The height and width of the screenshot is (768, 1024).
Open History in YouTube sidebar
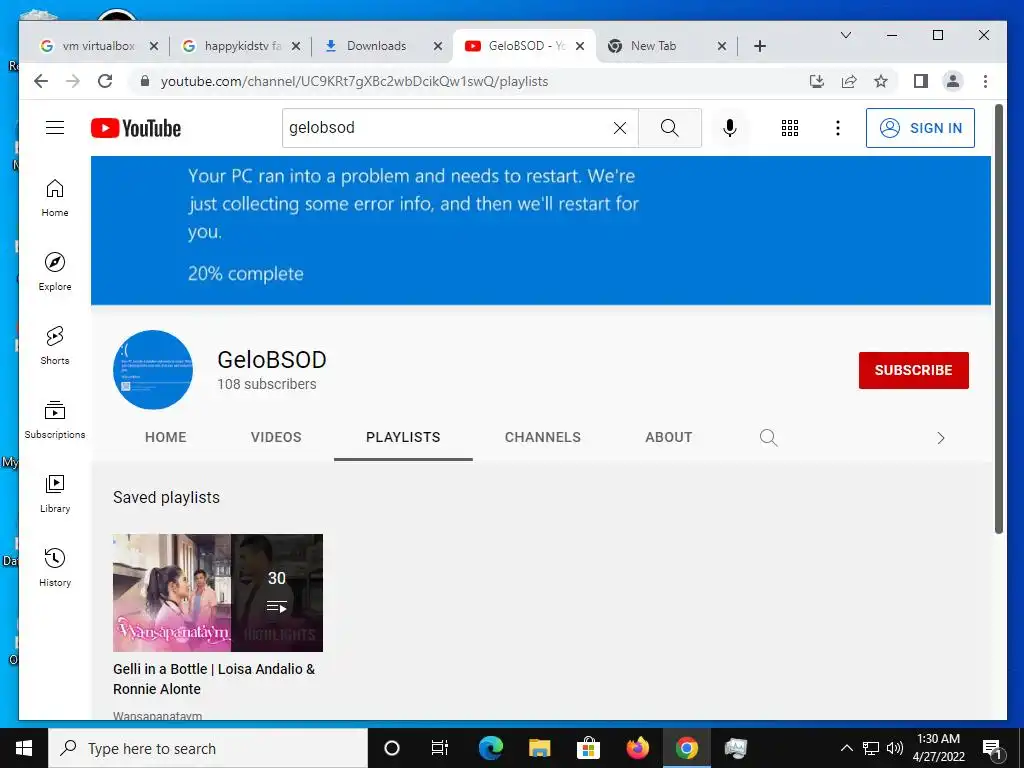55,568
